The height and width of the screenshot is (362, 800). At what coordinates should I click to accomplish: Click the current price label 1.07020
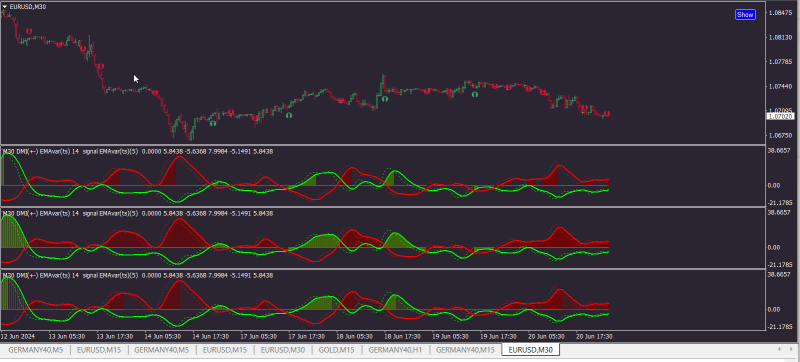coord(780,117)
